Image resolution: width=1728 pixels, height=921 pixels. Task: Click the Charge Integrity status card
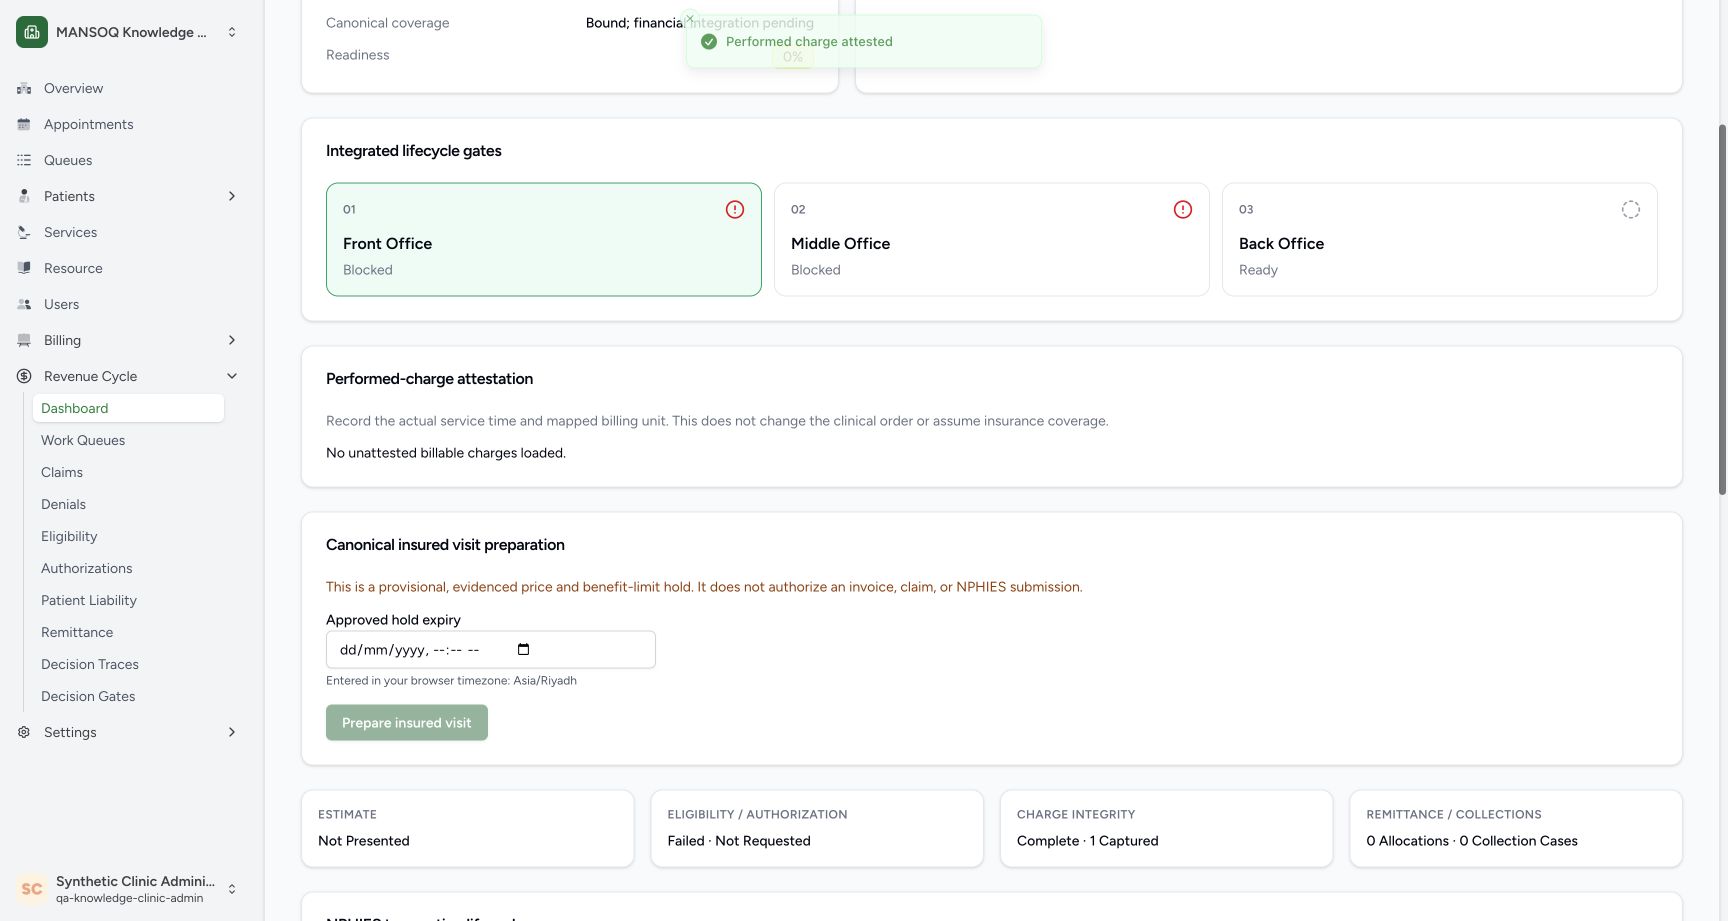1166,829
